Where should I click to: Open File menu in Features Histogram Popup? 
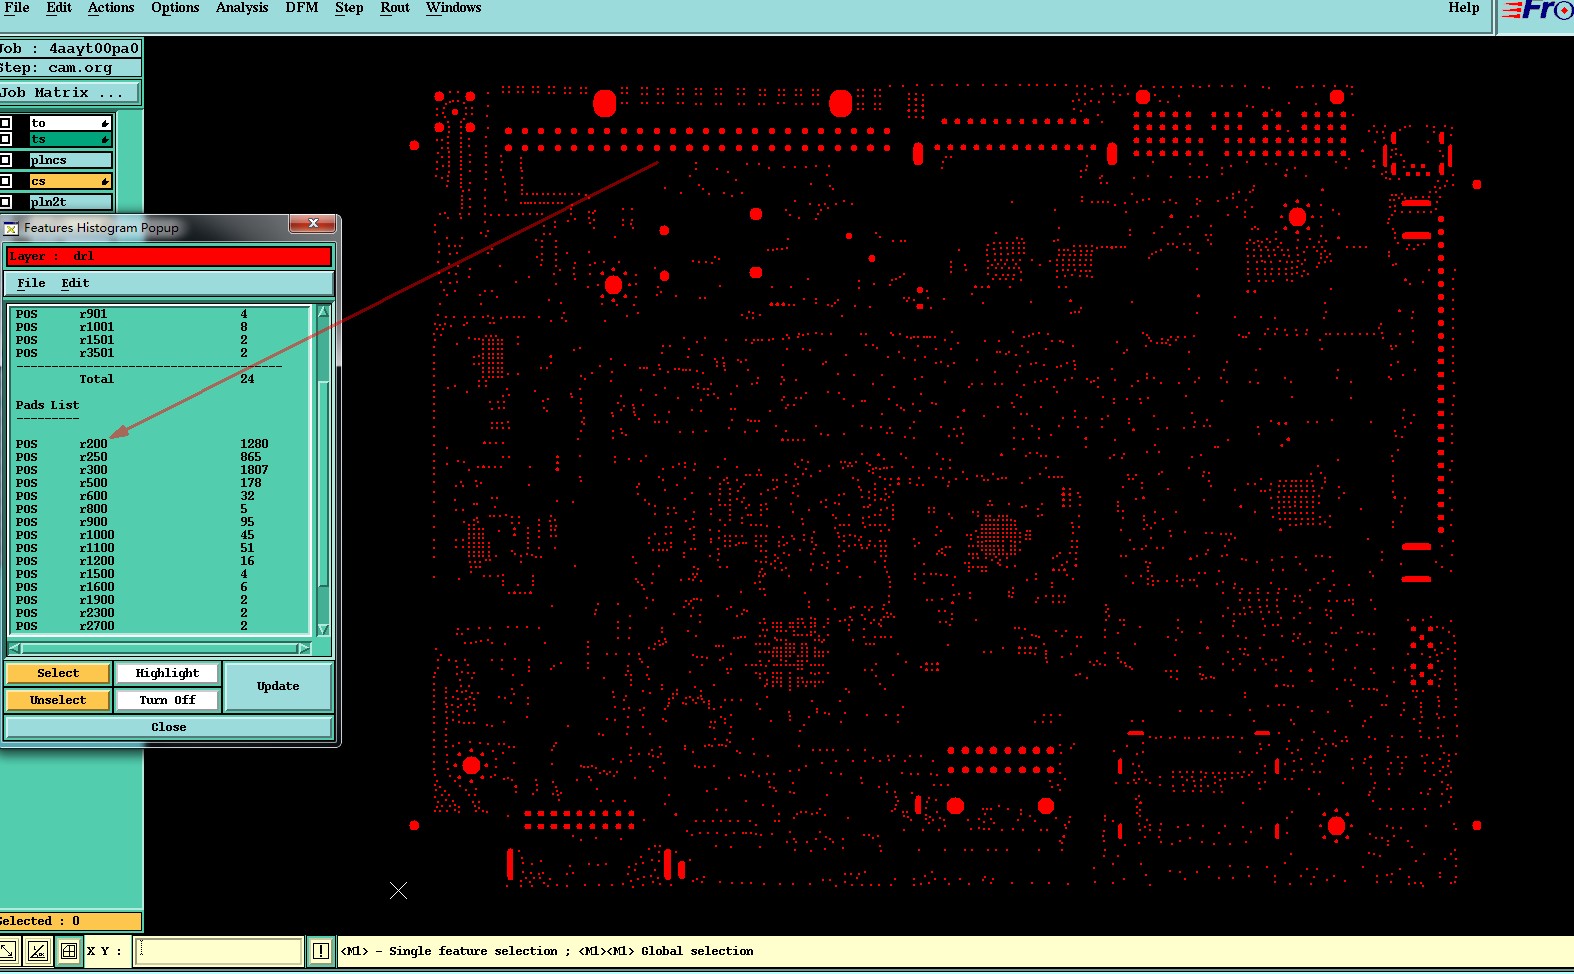[x=31, y=283]
